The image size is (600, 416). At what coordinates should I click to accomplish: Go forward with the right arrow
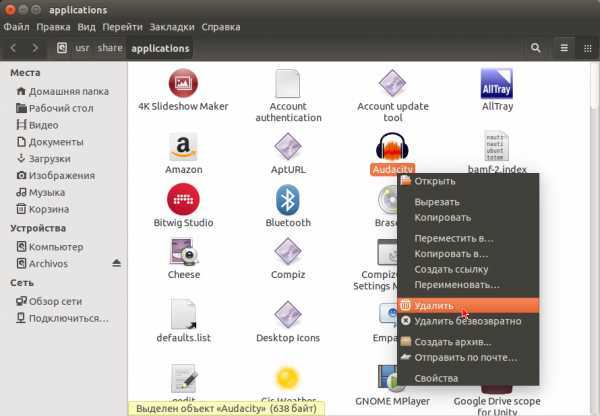click(x=35, y=48)
